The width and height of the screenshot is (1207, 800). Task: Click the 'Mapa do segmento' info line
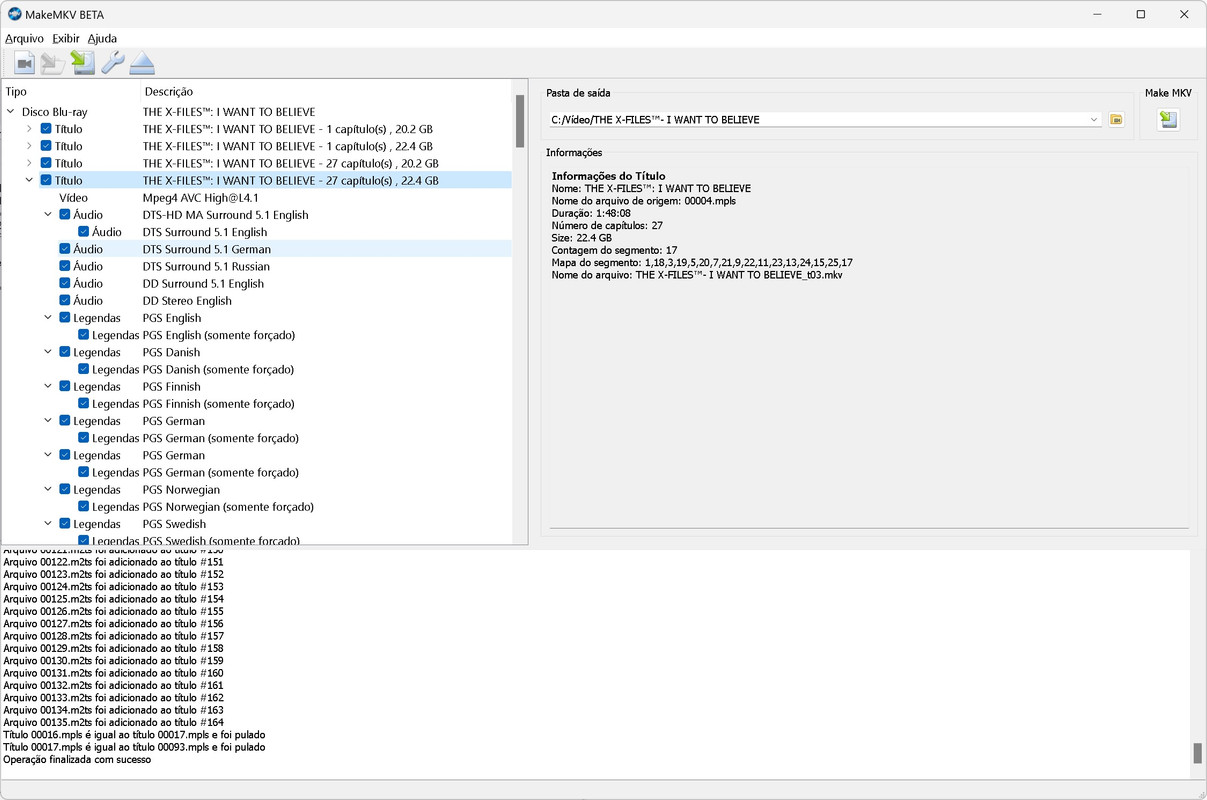(x=702, y=263)
